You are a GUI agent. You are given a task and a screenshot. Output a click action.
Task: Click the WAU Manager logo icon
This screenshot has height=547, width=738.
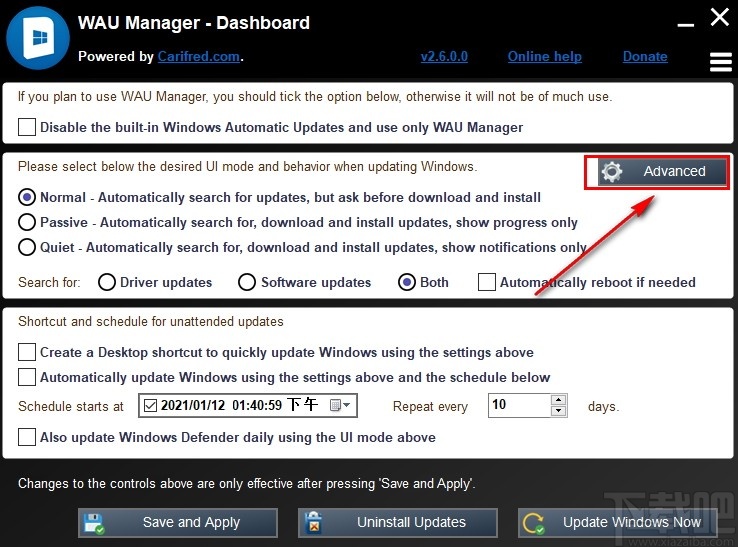pos(38,39)
